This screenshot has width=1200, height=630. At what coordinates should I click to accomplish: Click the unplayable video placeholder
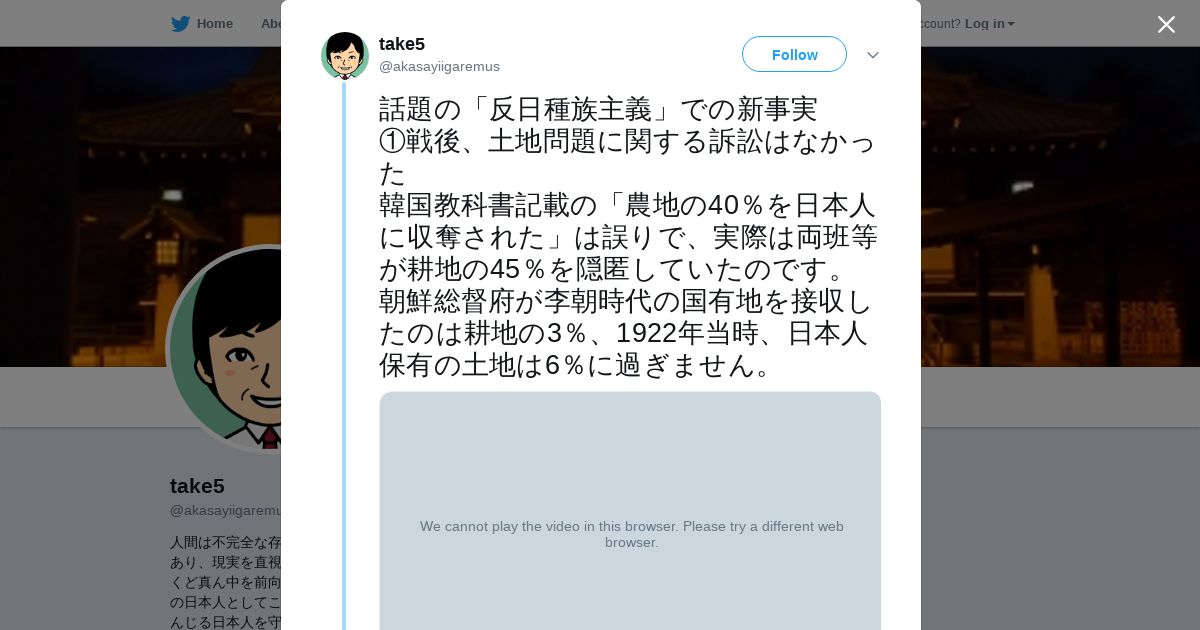coord(630,460)
